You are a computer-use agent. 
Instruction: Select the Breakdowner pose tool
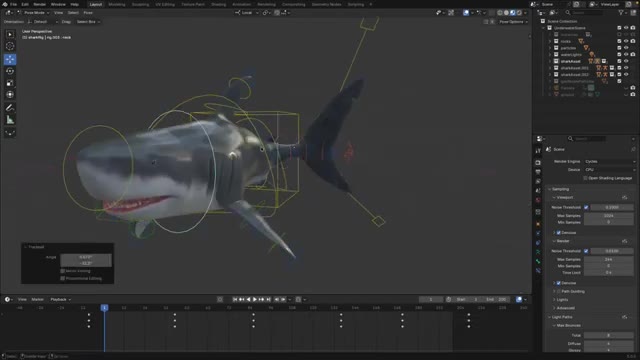pos(10,132)
